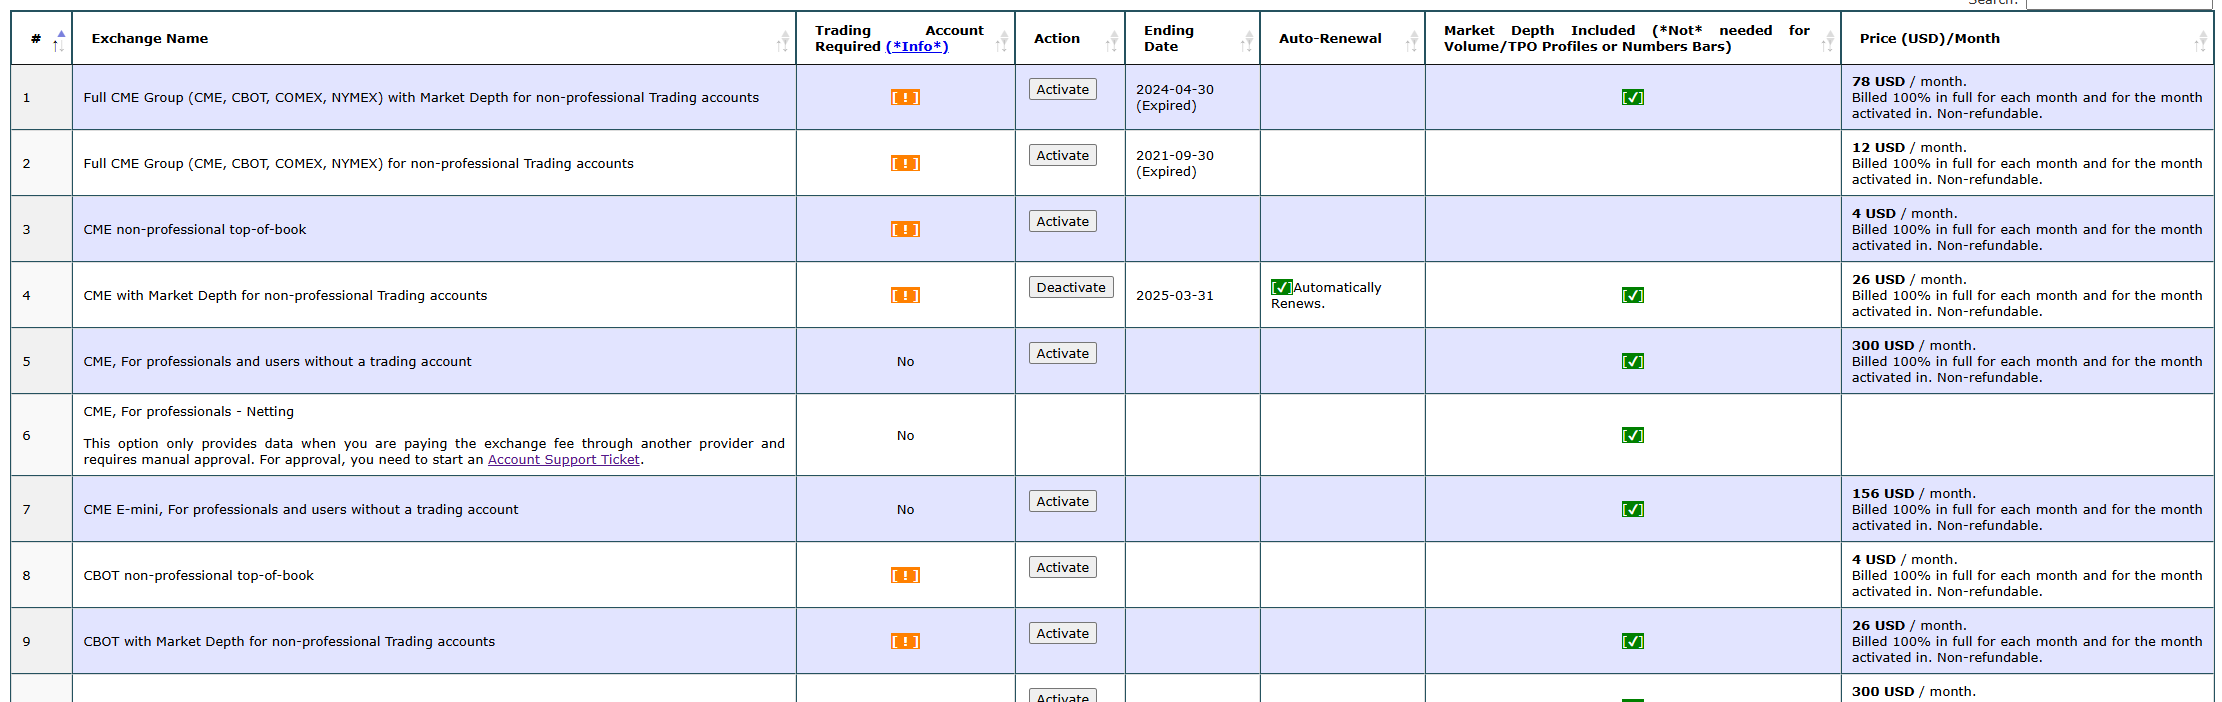Click ending date 2024-04-30 (Expired)
2222x702 pixels.
[x=1175, y=97]
